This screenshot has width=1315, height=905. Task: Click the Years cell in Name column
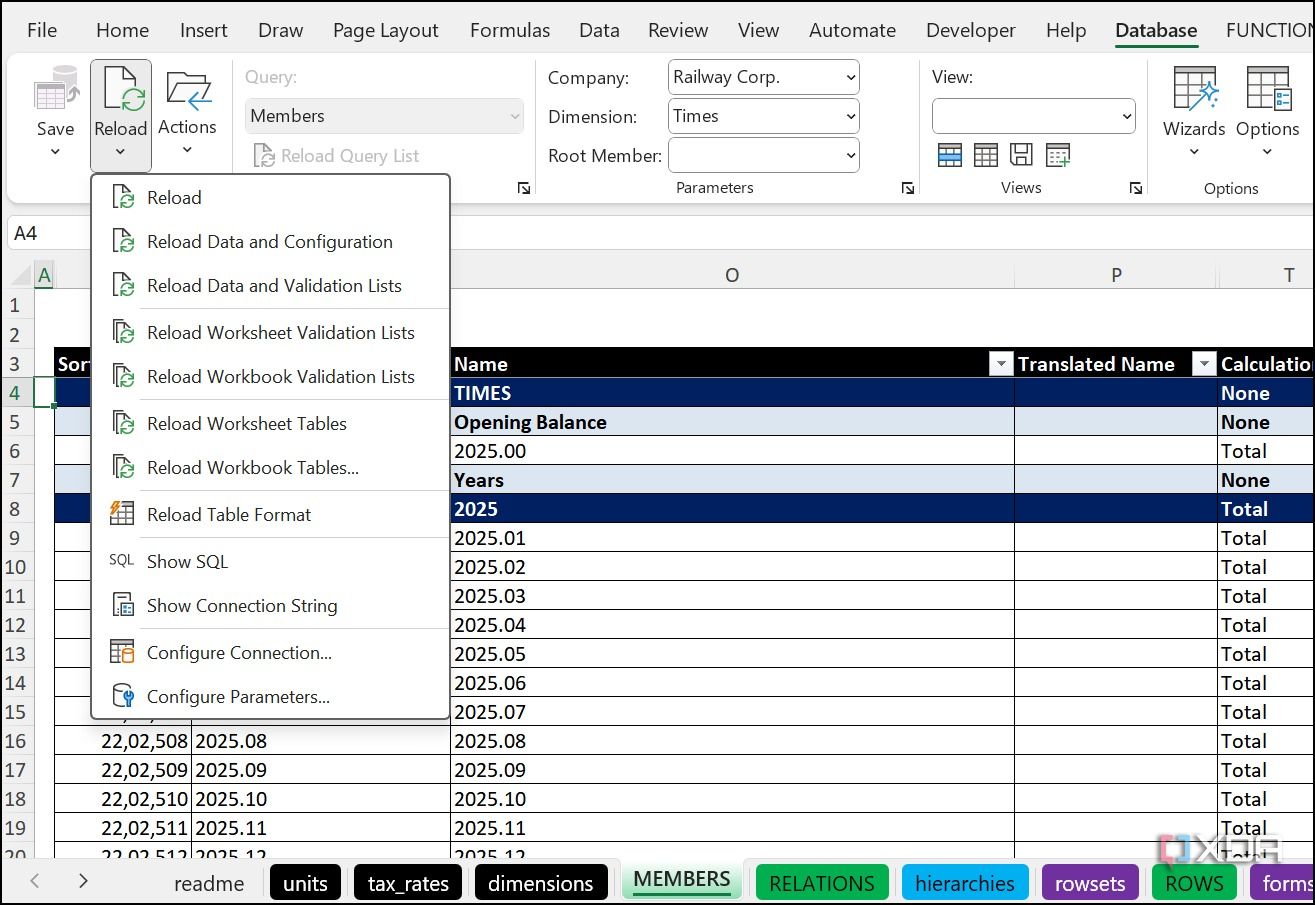coord(732,480)
